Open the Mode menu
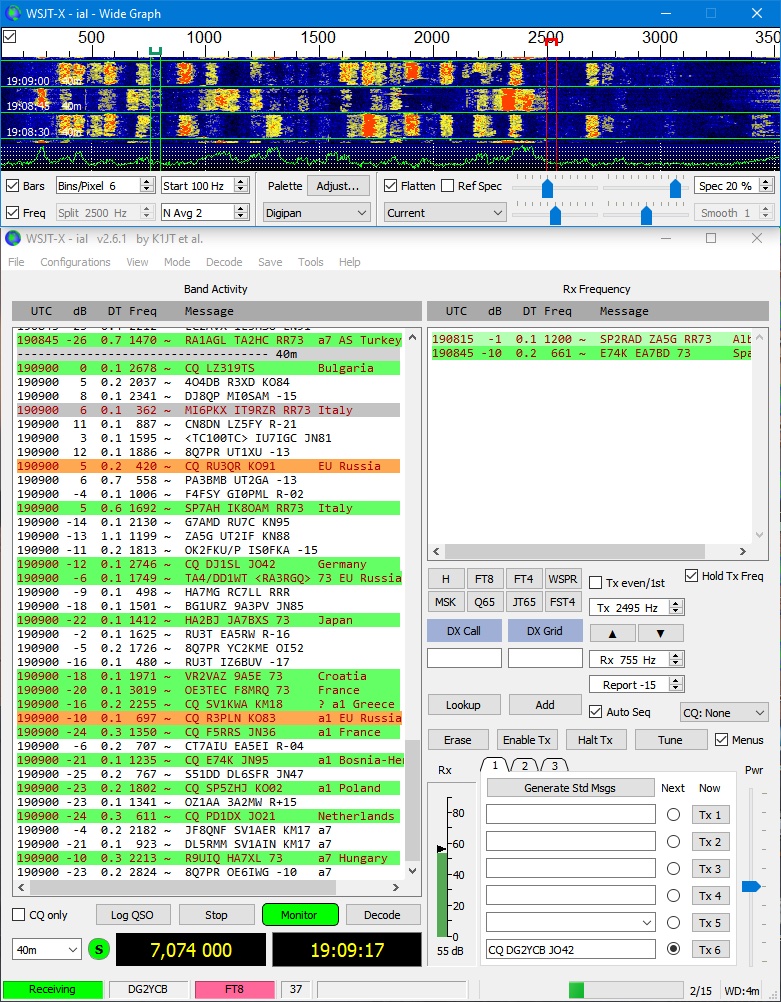Screen dimensions: 781x1002 pos(177,262)
